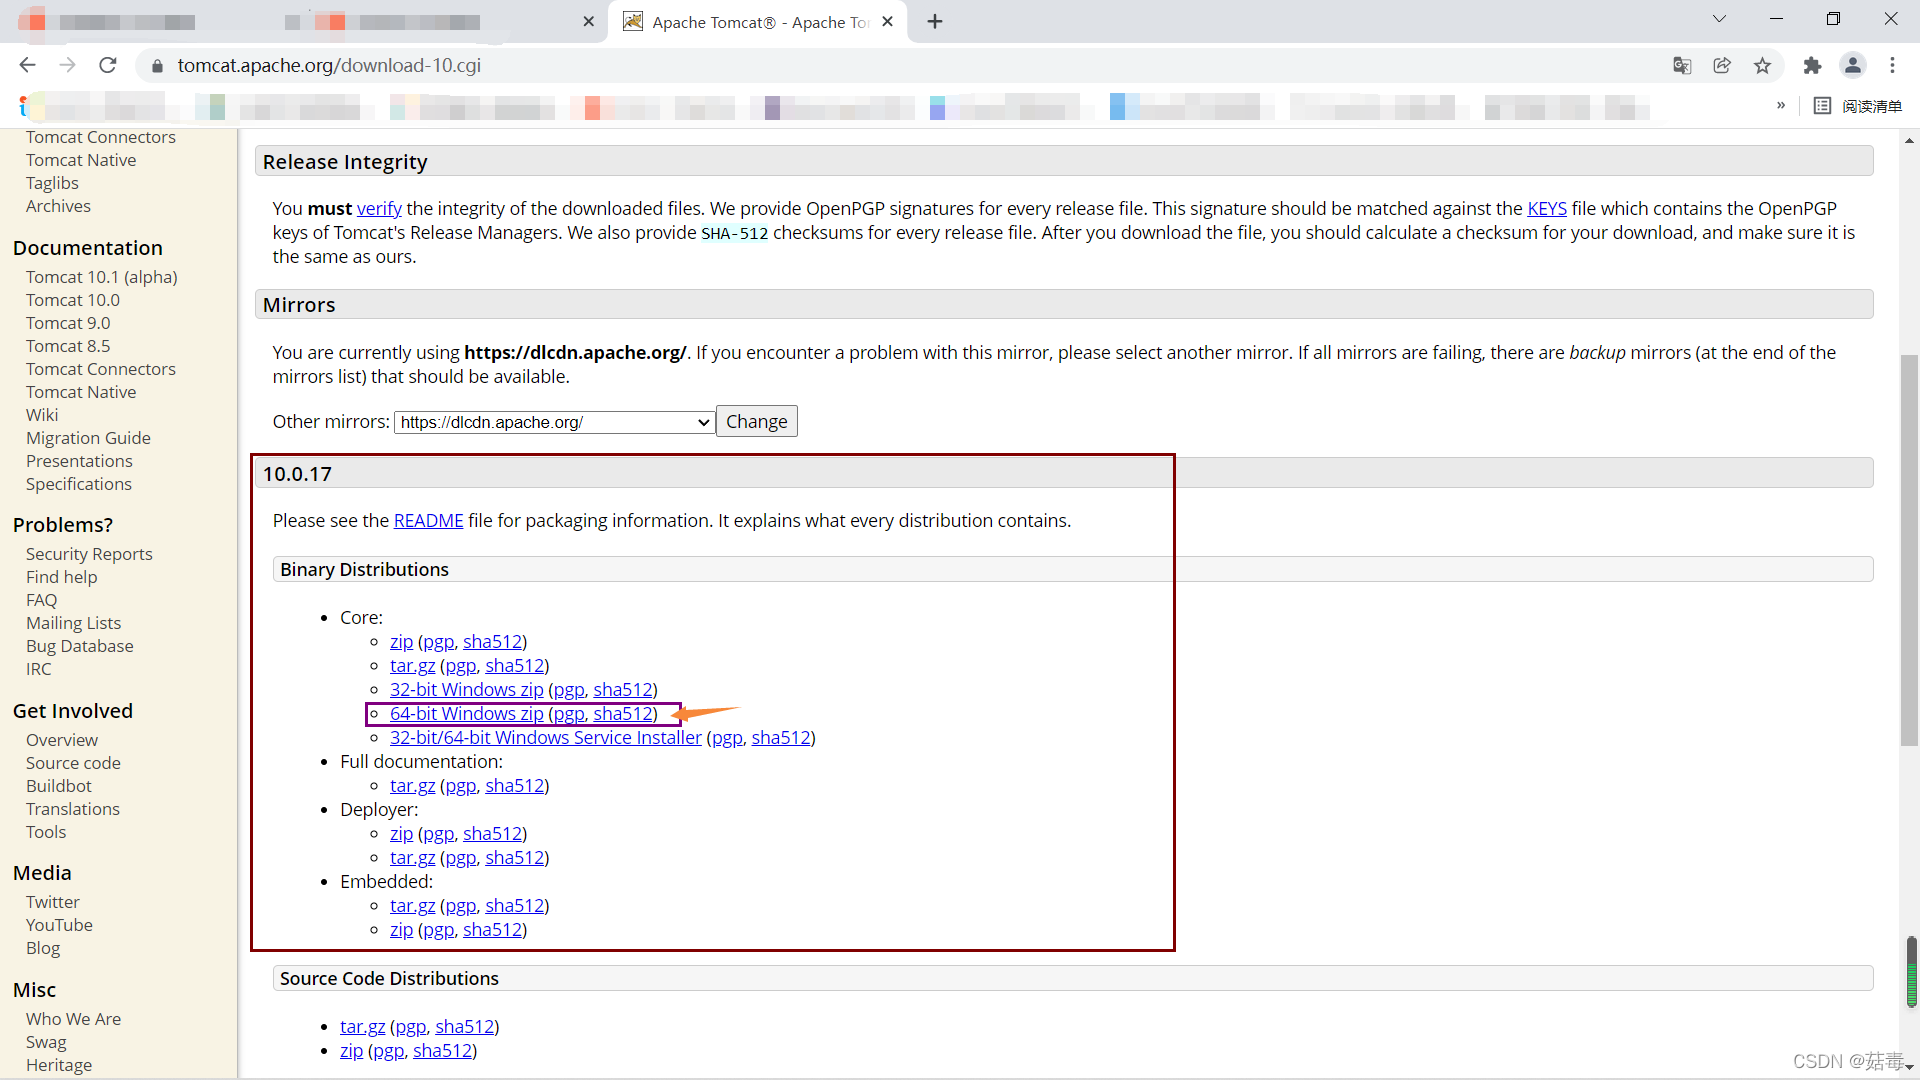Open the README link

pyautogui.click(x=428, y=521)
